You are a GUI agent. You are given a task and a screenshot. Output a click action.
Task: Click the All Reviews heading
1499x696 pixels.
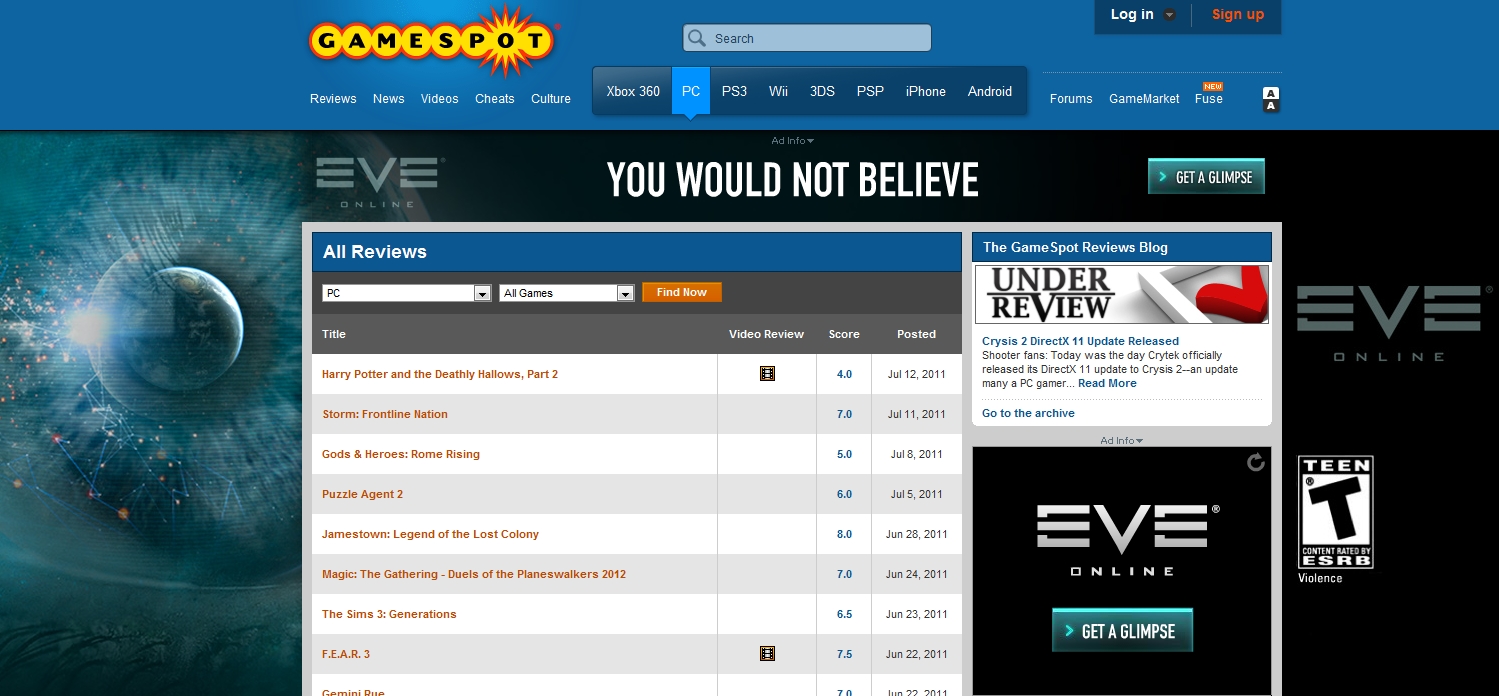point(375,252)
